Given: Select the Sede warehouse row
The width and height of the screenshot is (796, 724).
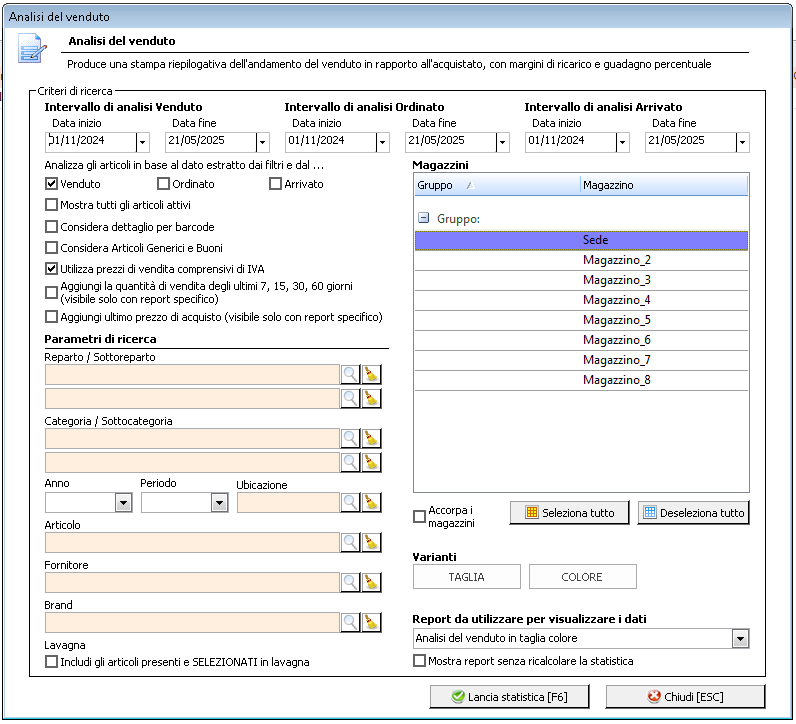Looking at the screenshot, I should (x=581, y=240).
